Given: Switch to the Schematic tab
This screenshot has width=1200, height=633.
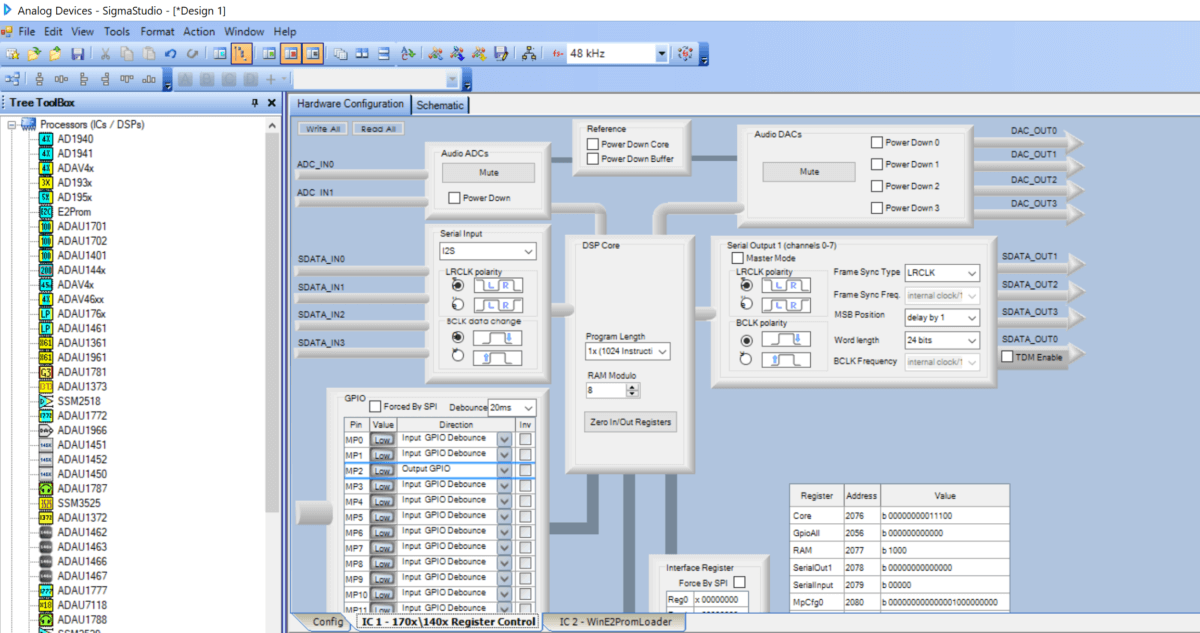Looking at the screenshot, I should [440, 105].
